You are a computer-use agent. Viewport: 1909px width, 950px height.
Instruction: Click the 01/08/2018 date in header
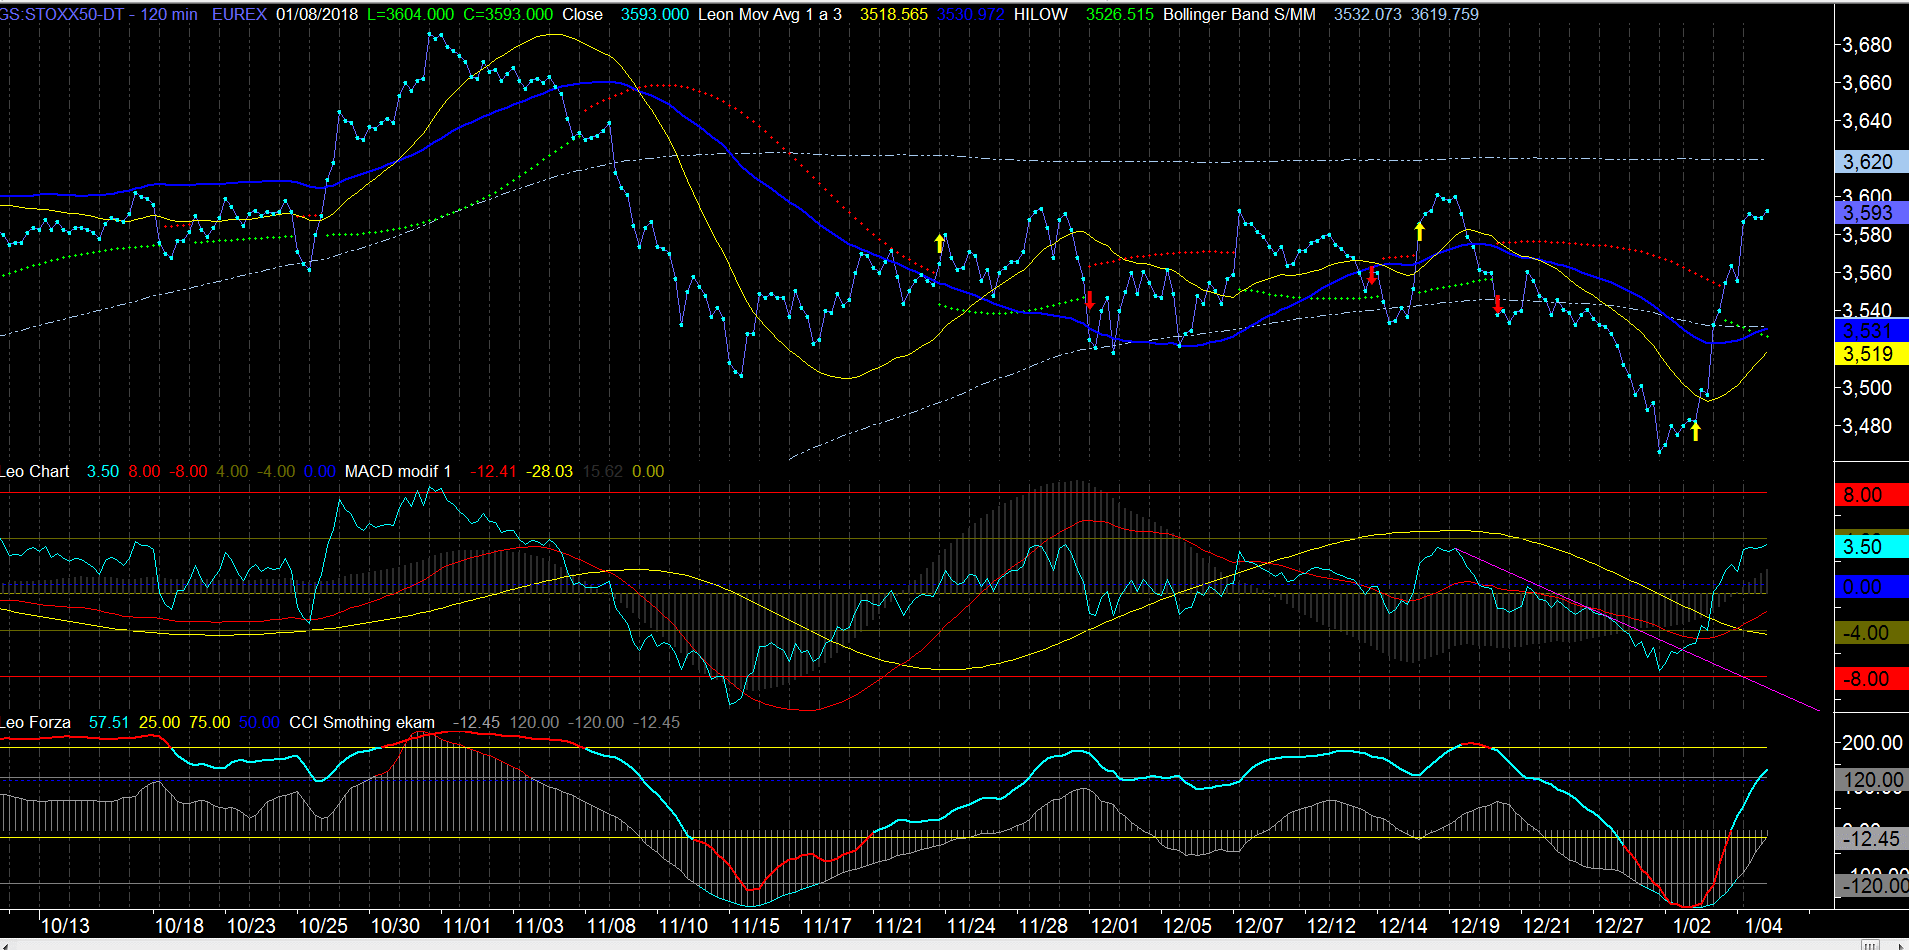(x=317, y=14)
